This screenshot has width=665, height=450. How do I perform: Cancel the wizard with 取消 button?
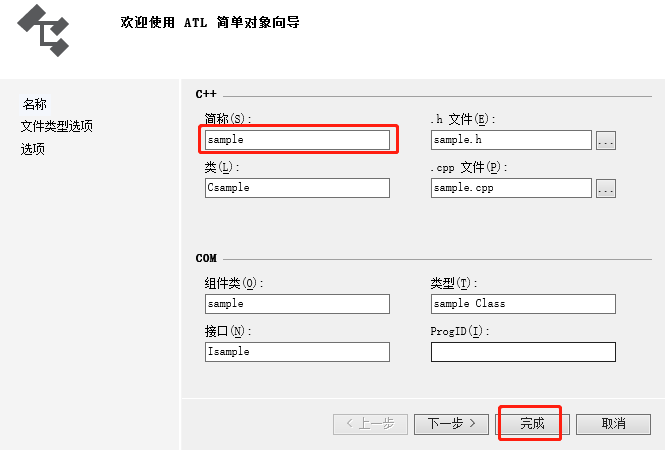point(613,424)
